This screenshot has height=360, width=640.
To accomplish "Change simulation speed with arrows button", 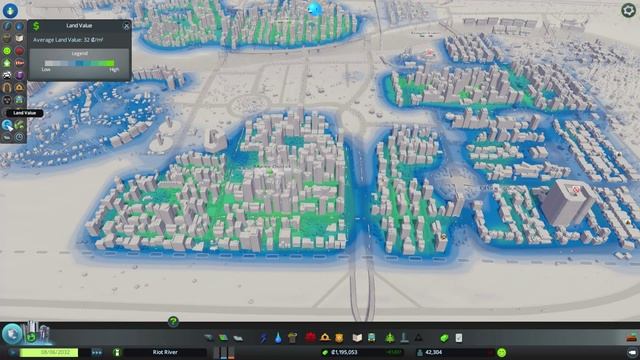I will pyautogui.click(x=97, y=352).
